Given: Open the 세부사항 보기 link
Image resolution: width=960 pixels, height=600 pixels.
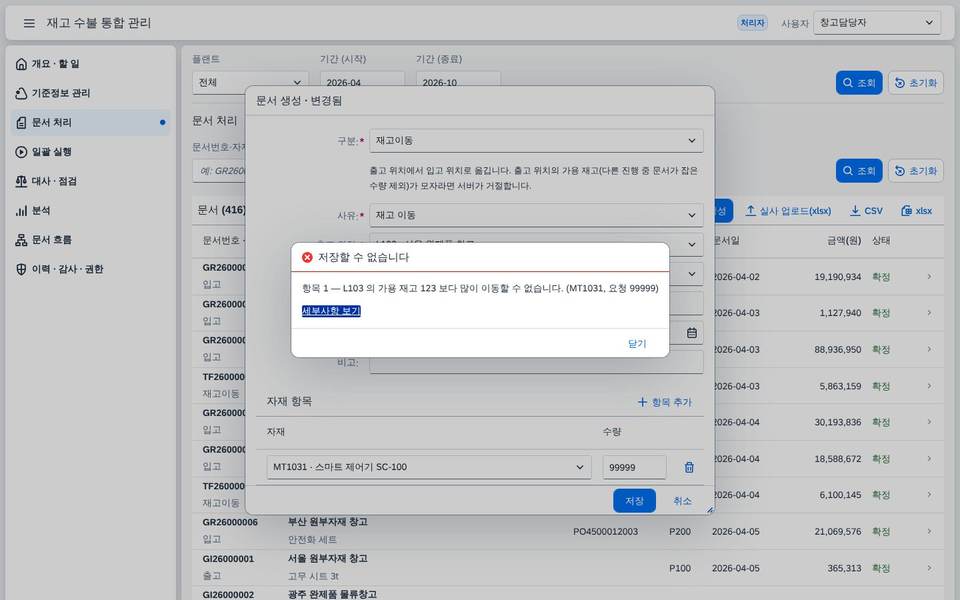Looking at the screenshot, I should [x=331, y=311].
